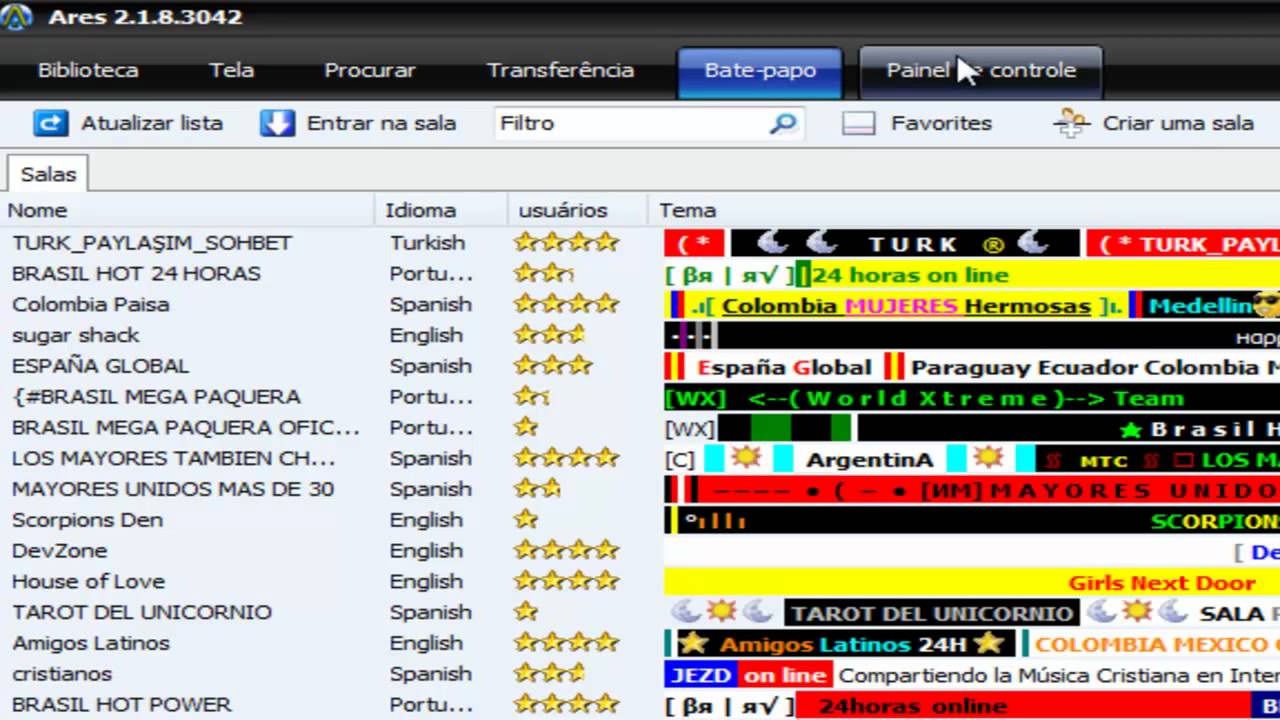
Task: Click the Atualizar lista button label
Action: pos(152,123)
